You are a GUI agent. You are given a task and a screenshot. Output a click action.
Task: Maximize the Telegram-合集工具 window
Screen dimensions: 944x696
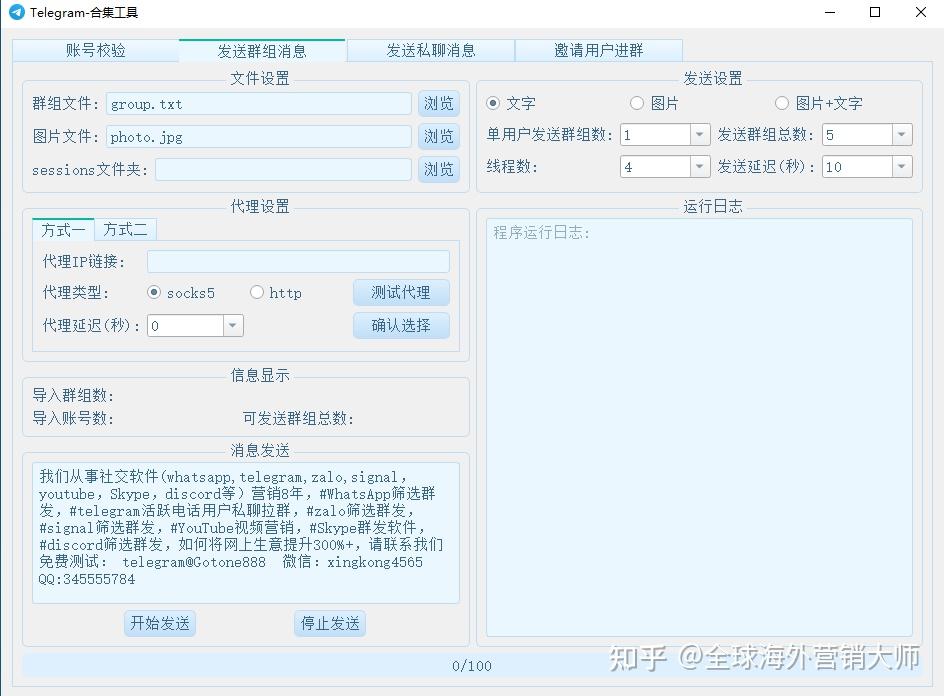point(875,12)
